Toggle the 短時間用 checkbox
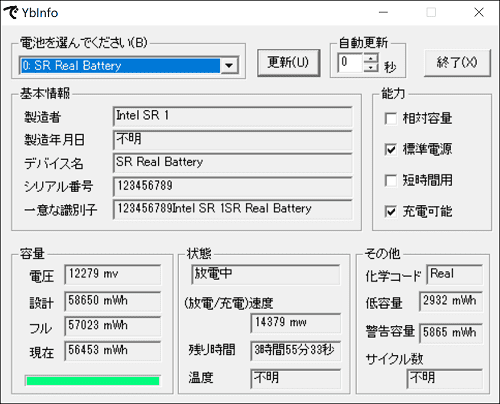This screenshot has width=500, height=404. tap(391, 181)
